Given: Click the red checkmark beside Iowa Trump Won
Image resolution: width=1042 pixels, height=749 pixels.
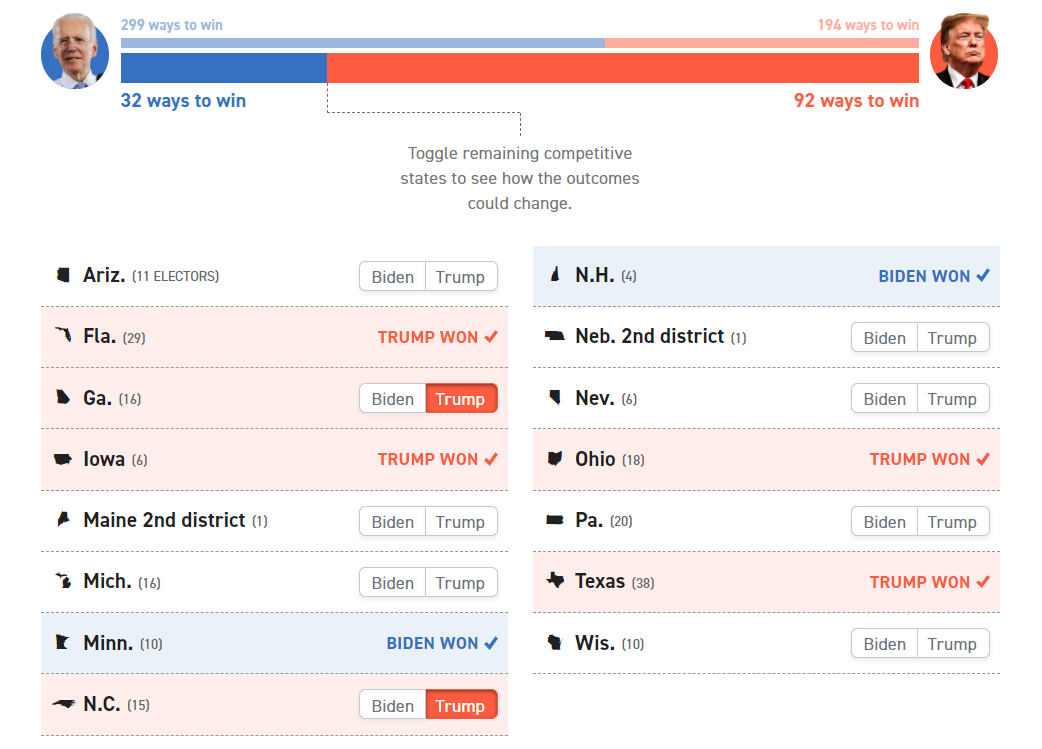Looking at the screenshot, I should pyautogui.click(x=491, y=459).
